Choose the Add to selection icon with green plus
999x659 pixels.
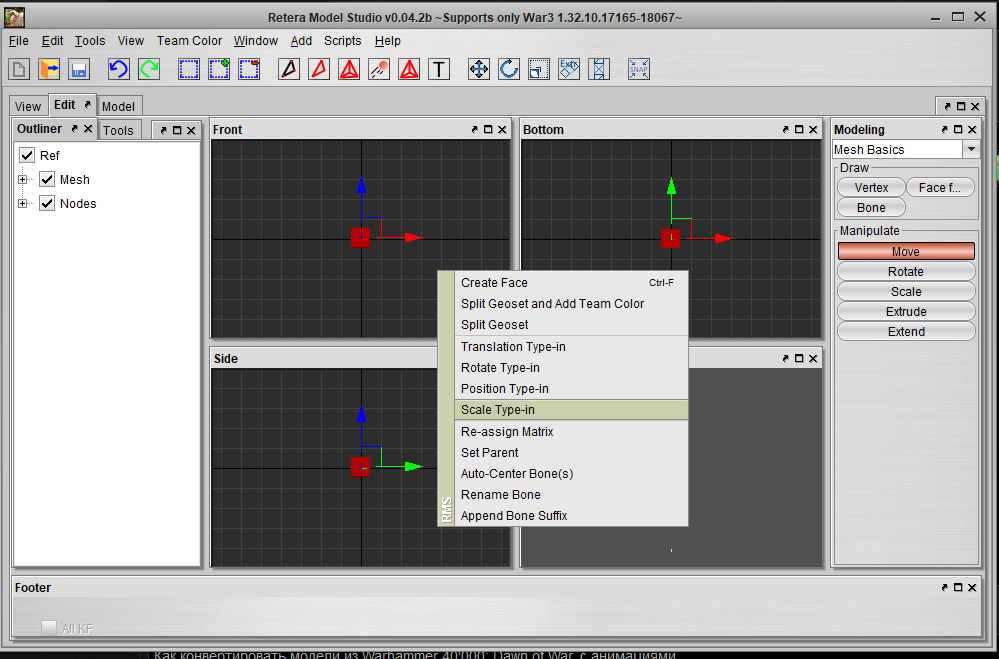[219, 69]
